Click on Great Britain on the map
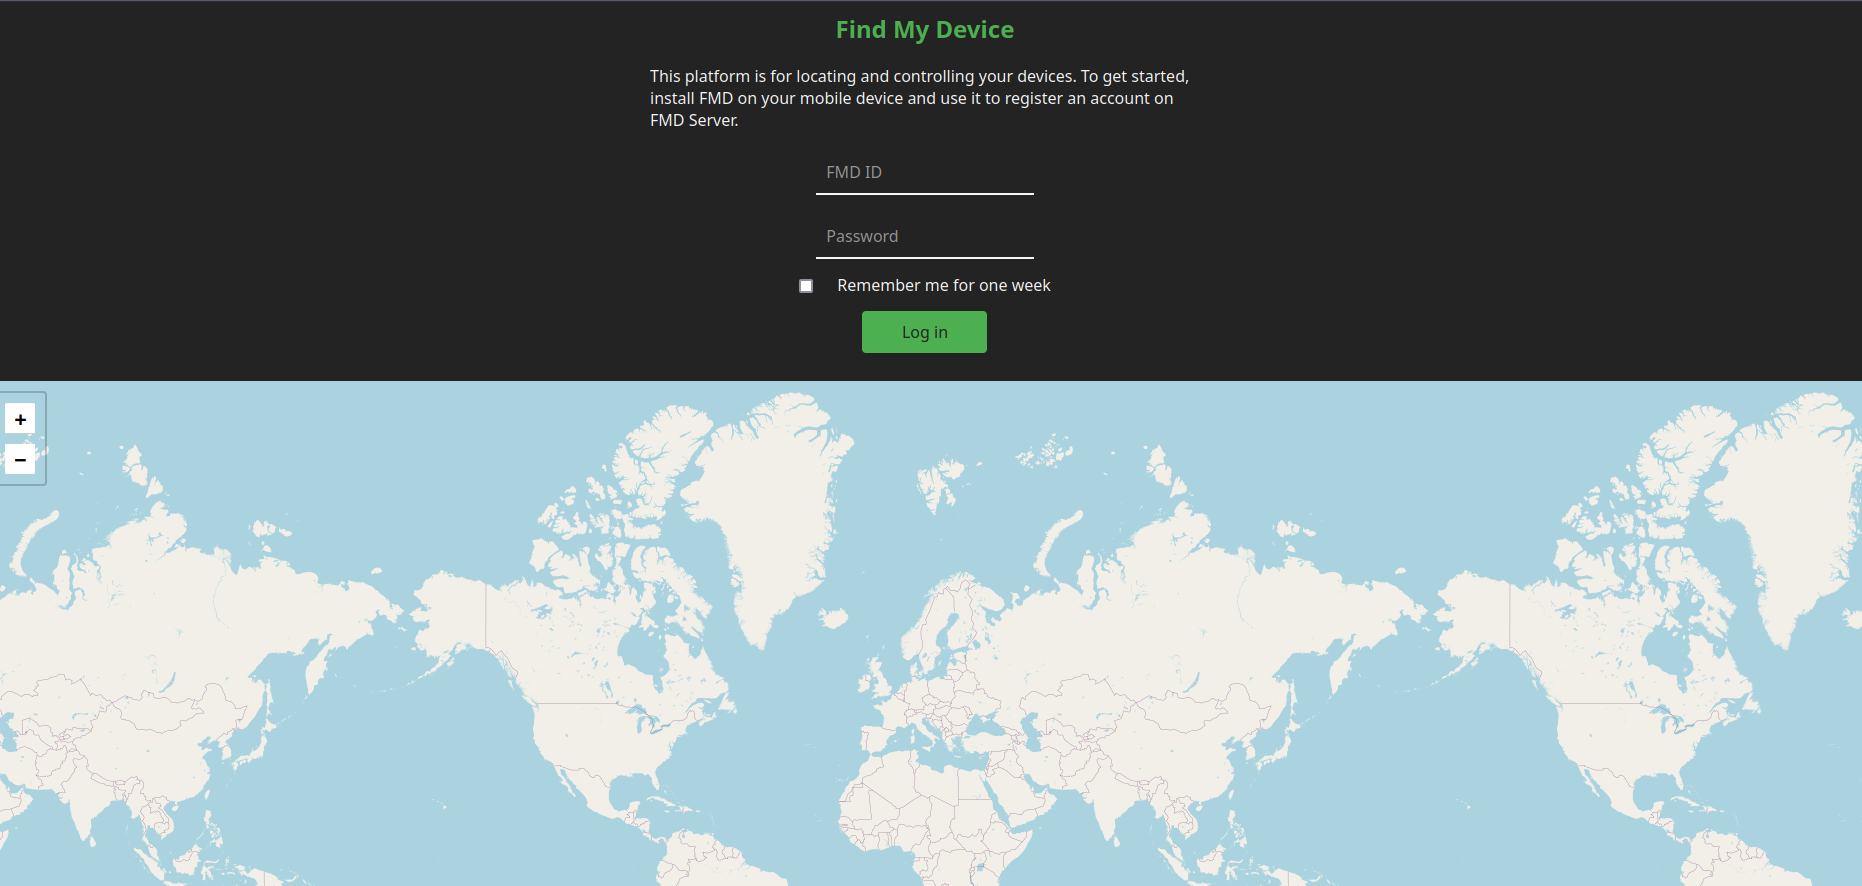1862x886 pixels. [x=880, y=680]
